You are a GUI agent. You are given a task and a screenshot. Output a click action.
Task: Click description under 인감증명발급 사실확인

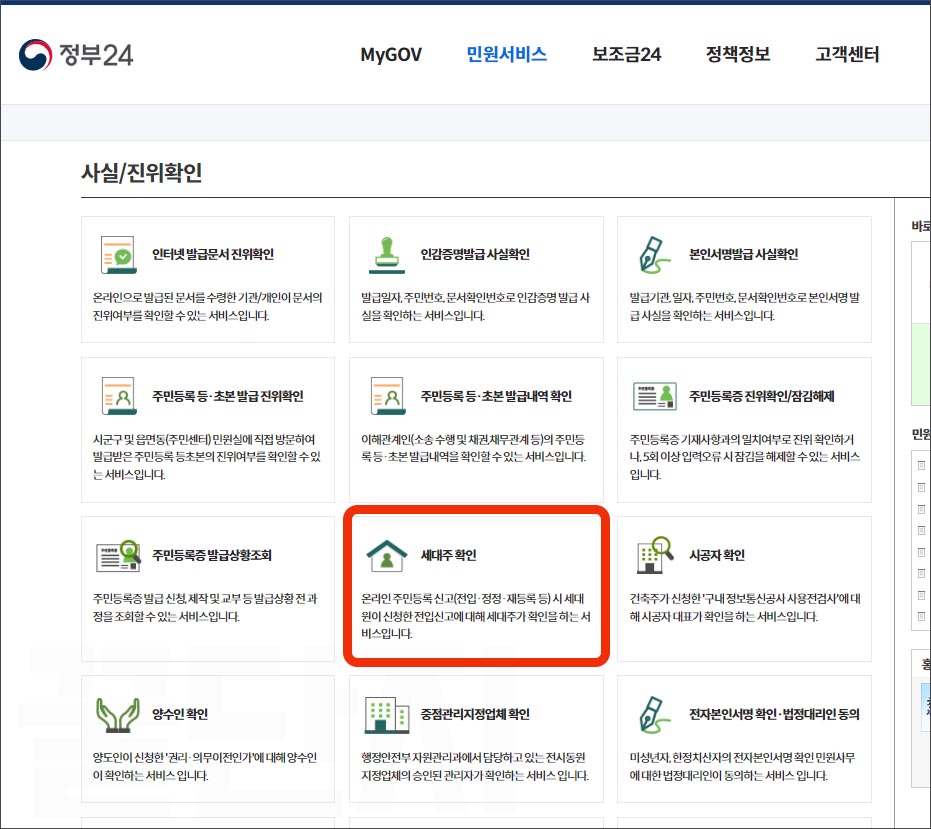click(475, 306)
